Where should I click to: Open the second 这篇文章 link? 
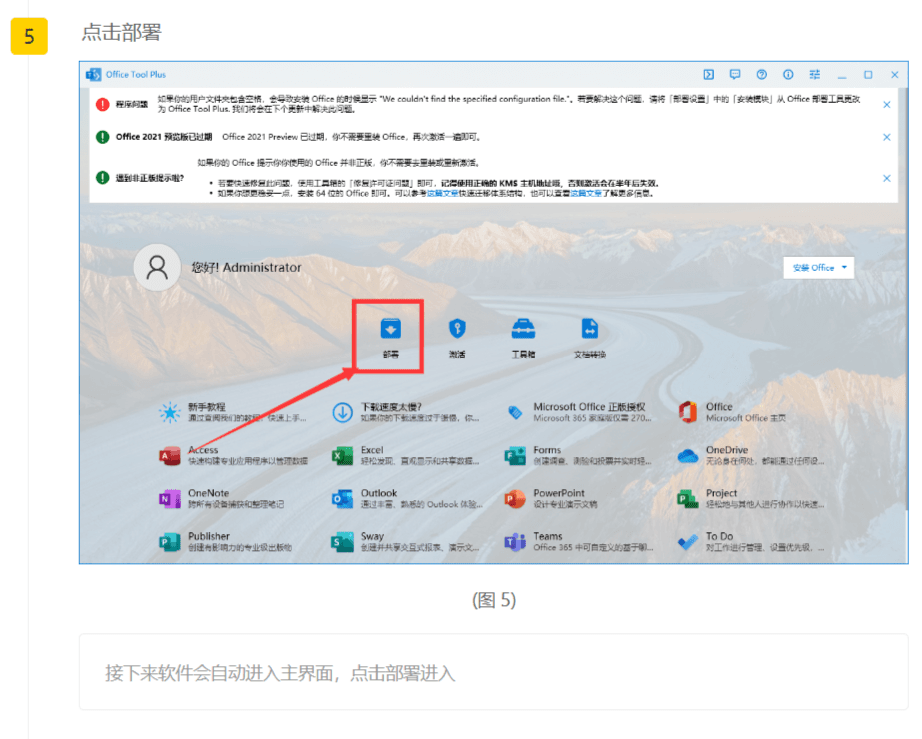(586, 193)
